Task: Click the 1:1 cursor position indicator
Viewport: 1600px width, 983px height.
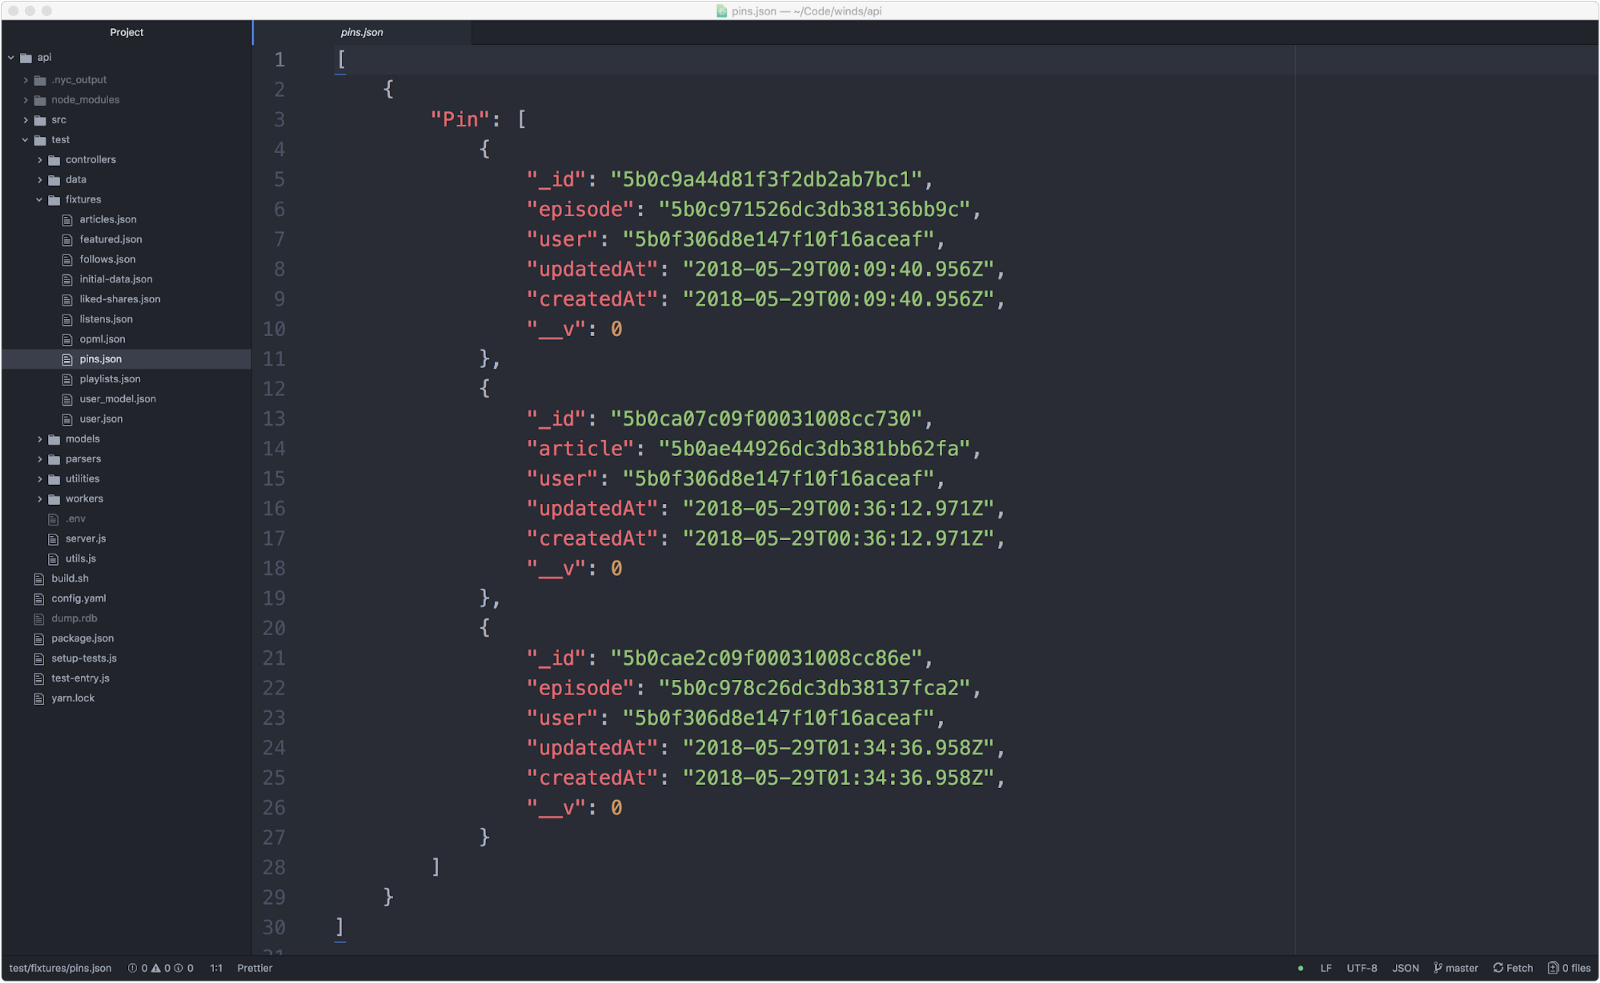Action: 216,968
